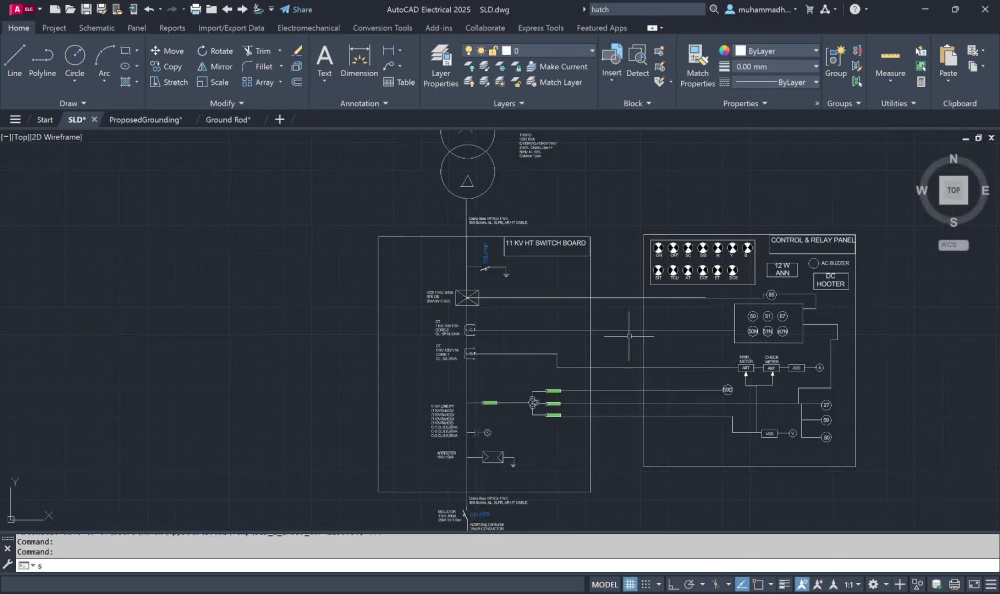Toggle snap mode in status bar
1000x594 pixels.
click(x=645, y=584)
